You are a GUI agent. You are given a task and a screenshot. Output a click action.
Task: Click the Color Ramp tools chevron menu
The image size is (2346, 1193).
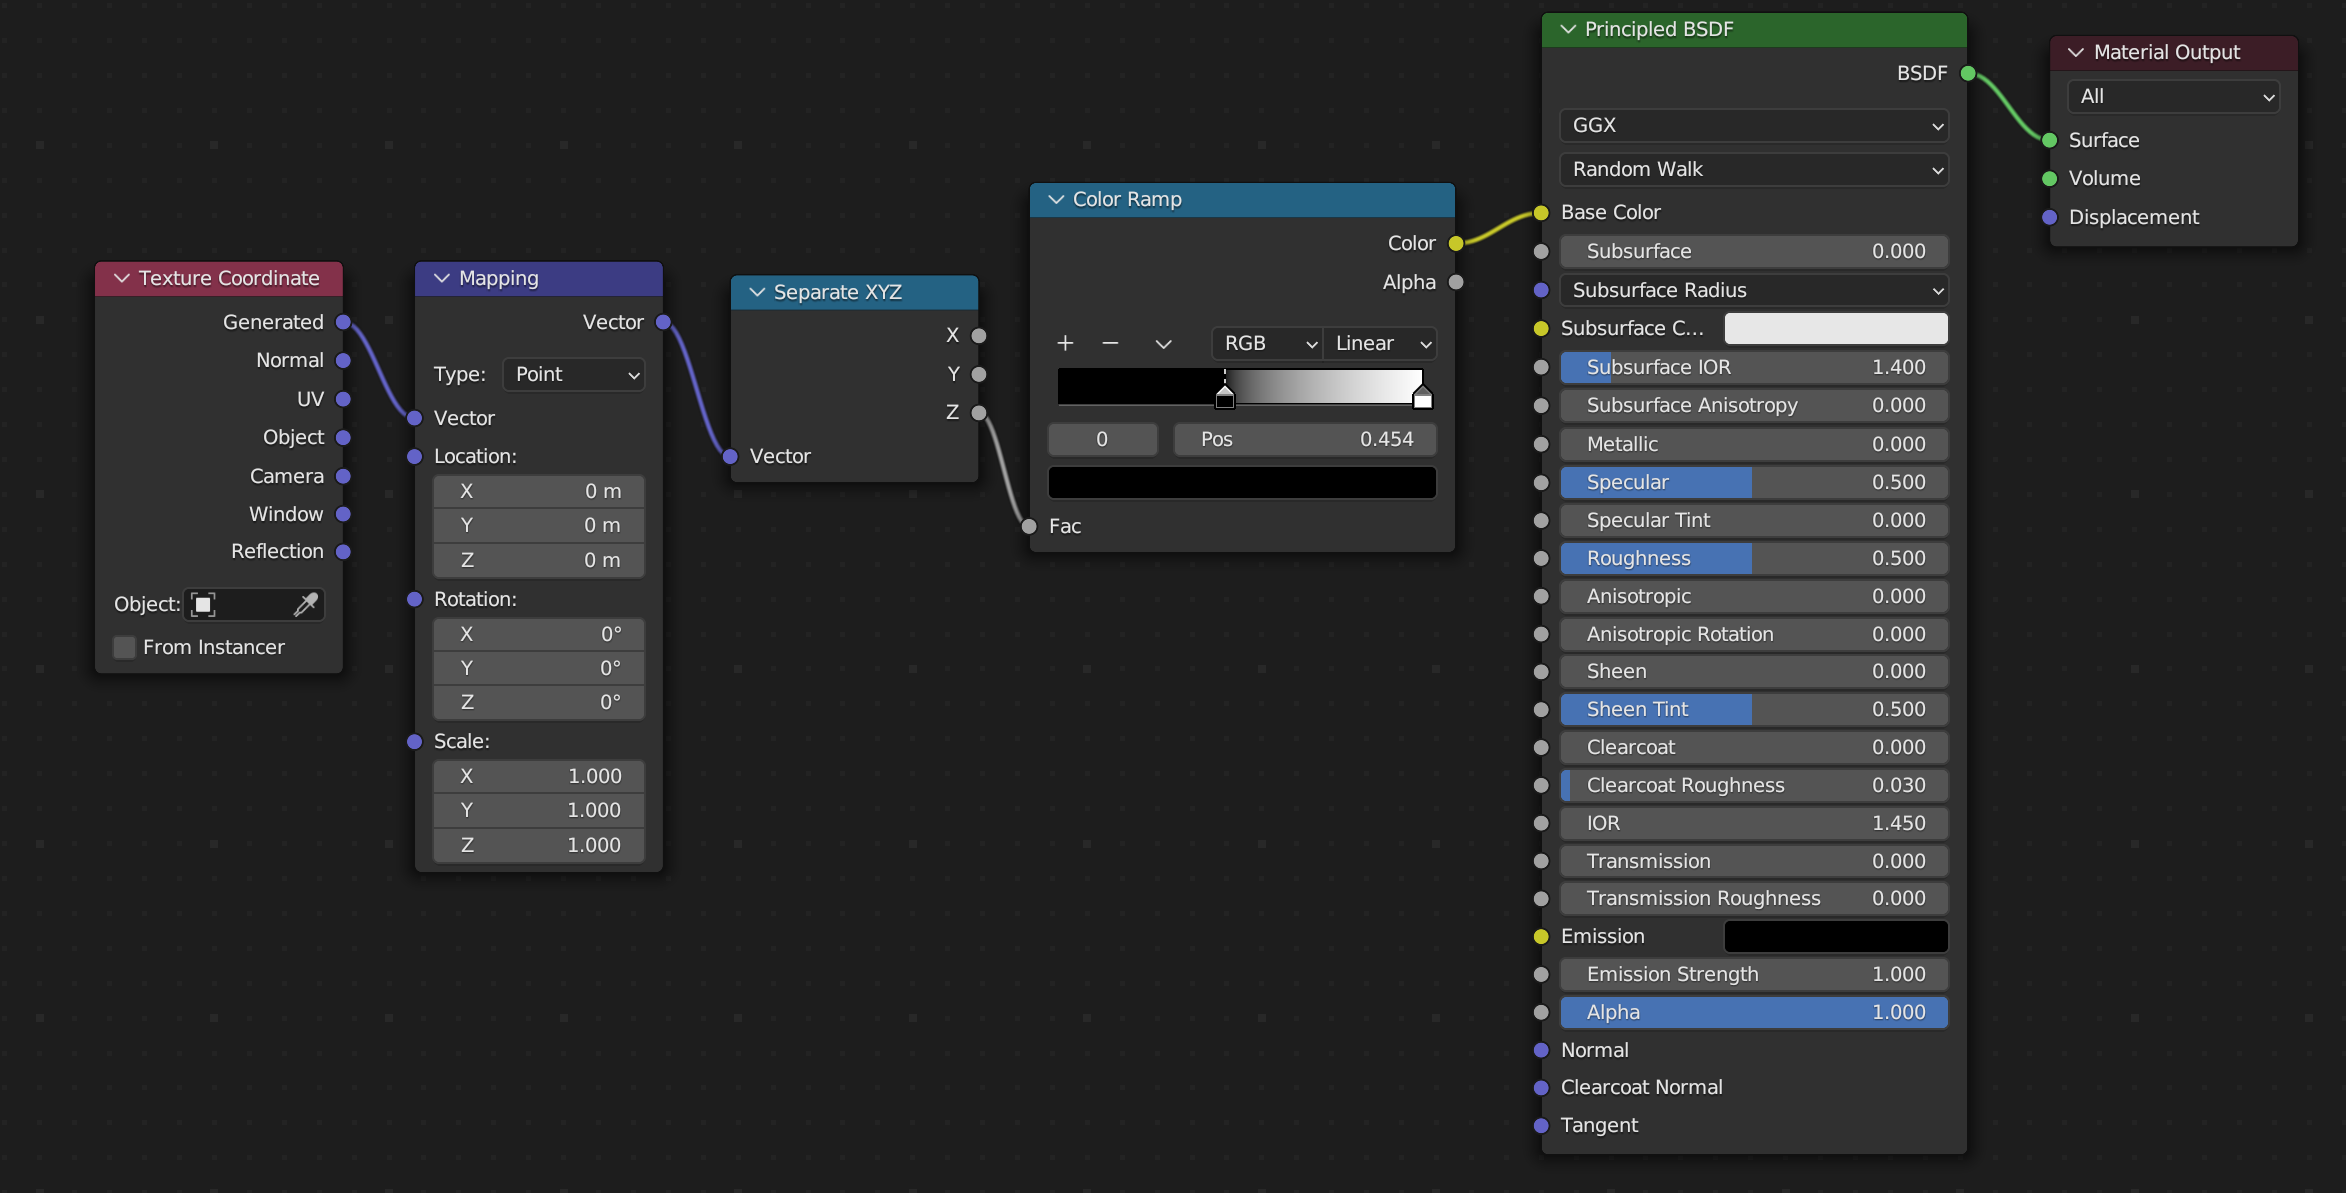tap(1163, 343)
